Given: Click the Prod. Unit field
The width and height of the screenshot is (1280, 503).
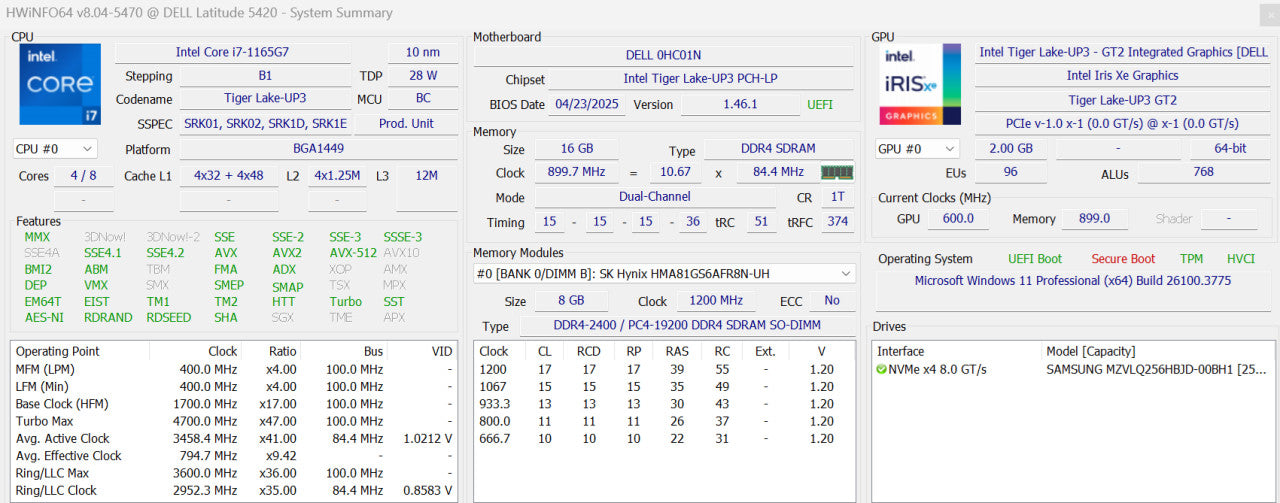Looking at the screenshot, I should [x=407, y=123].
